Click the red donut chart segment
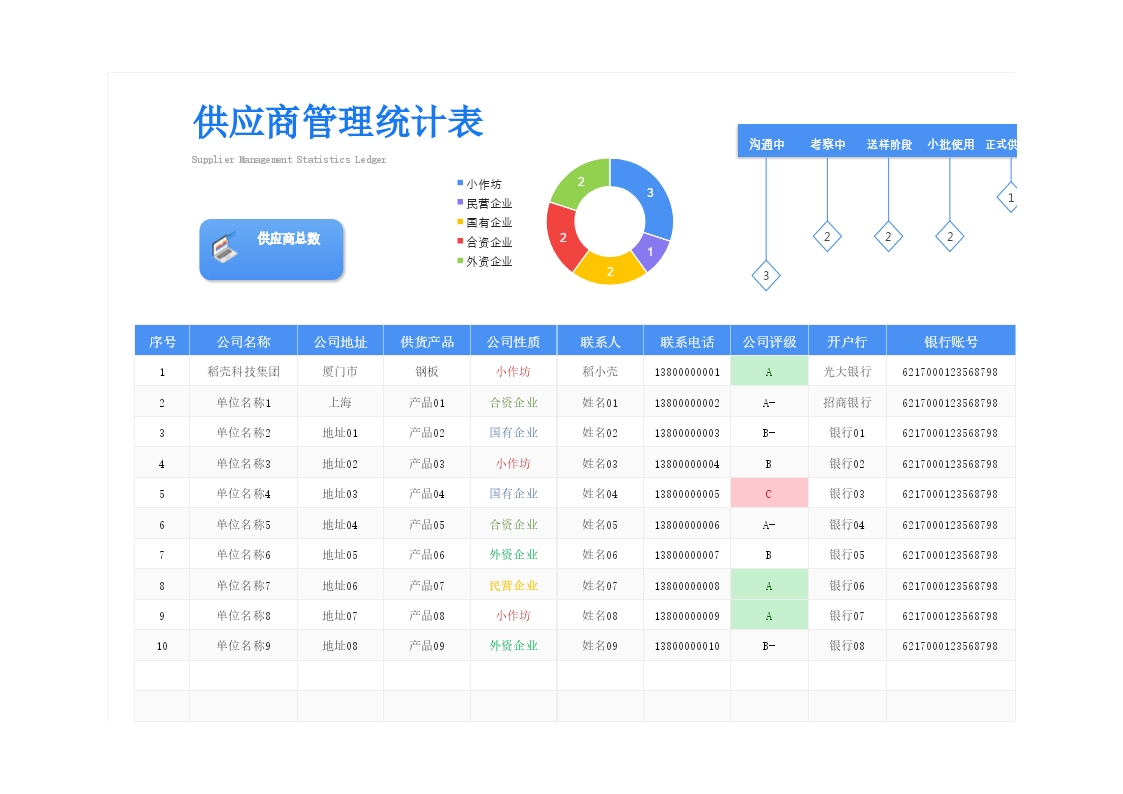The height and width of the screenshot is (794, 1123). coord(564,237)
